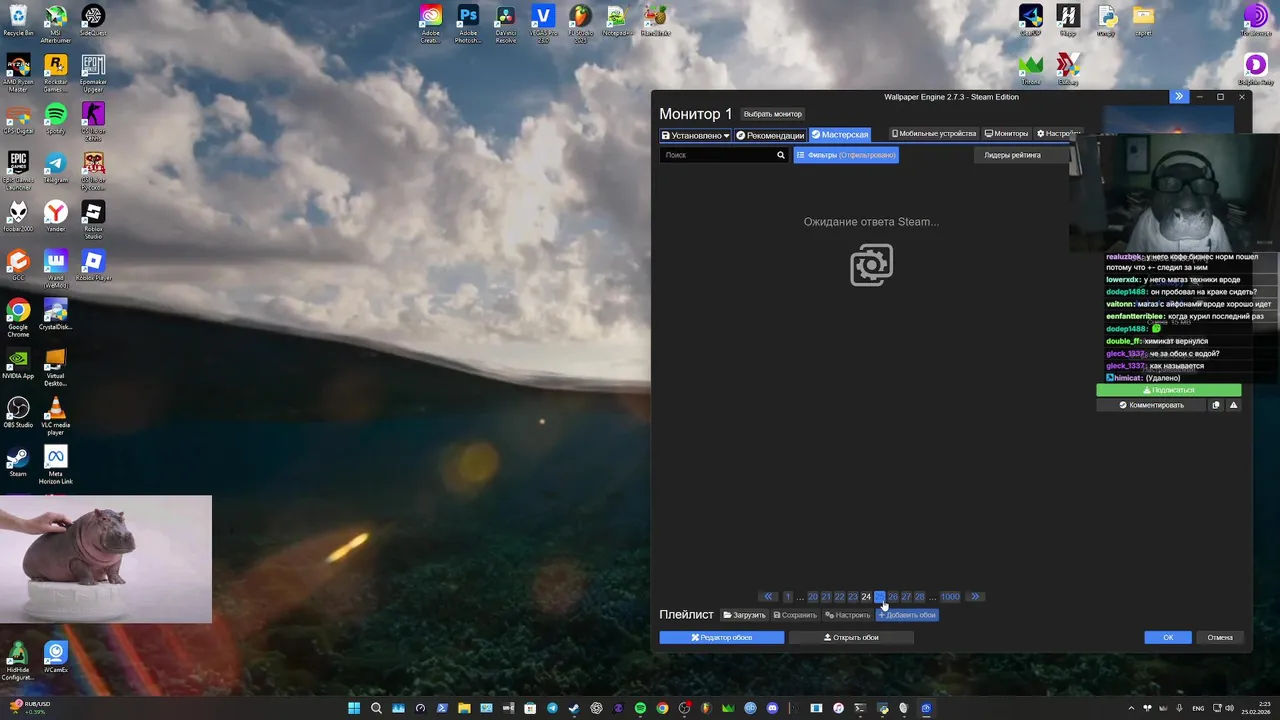Click the Выбрать монитор button

click(x=773, y=114)
